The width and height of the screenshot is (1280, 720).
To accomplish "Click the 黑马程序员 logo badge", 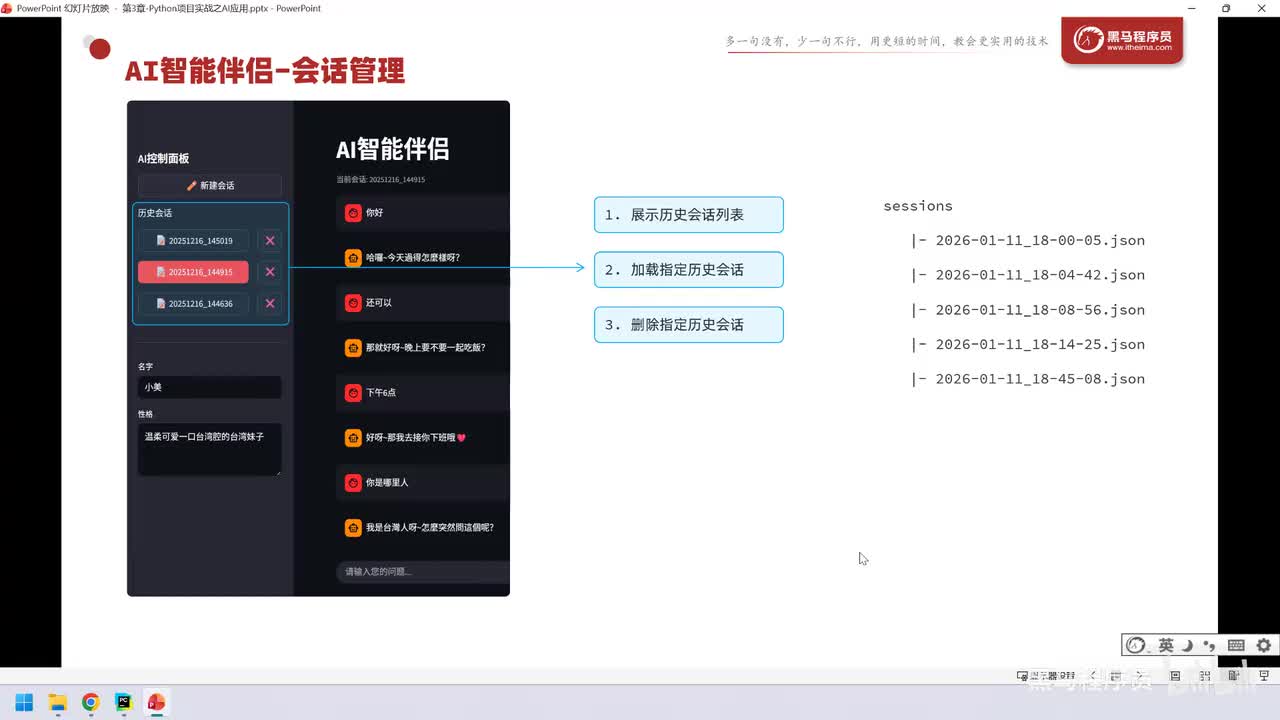I will coord(1122,41).
